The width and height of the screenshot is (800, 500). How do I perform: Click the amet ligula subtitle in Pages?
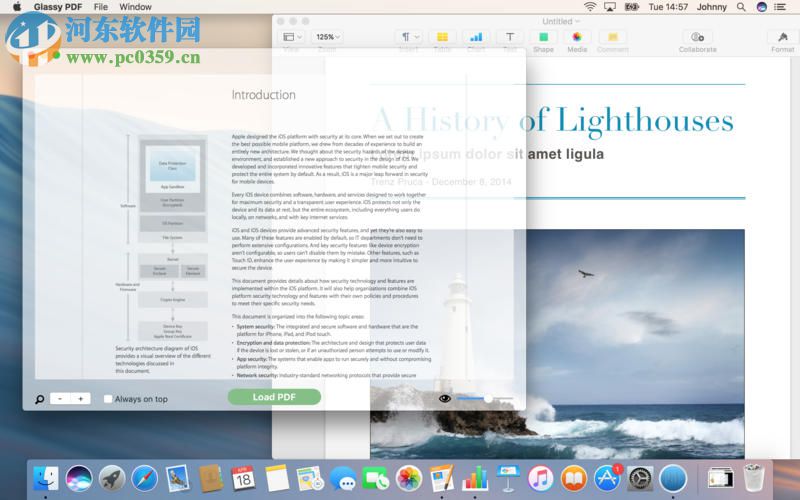(x=566, y=154)
